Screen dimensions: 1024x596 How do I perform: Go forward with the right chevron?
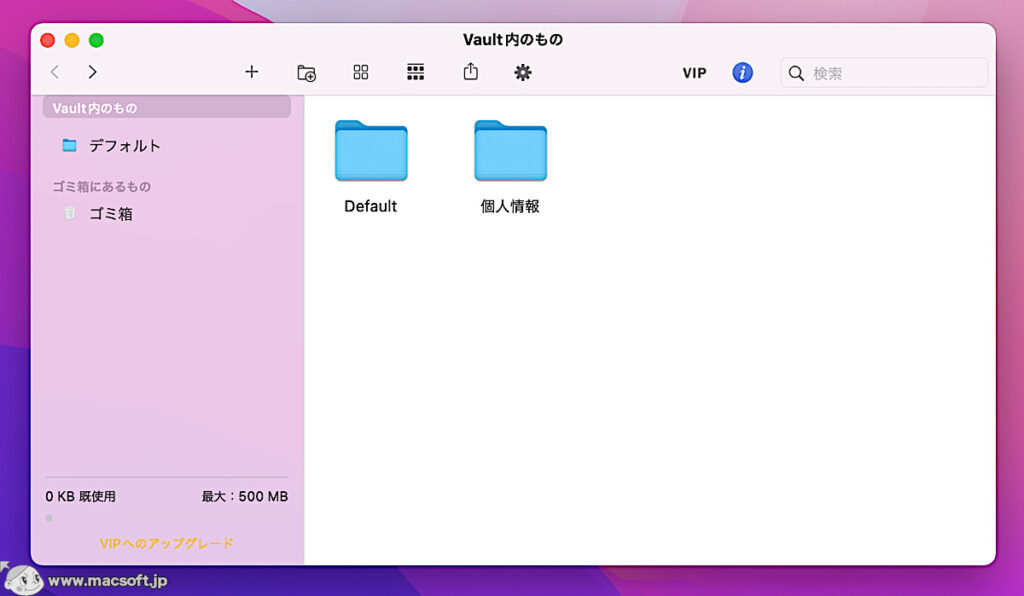92,72
